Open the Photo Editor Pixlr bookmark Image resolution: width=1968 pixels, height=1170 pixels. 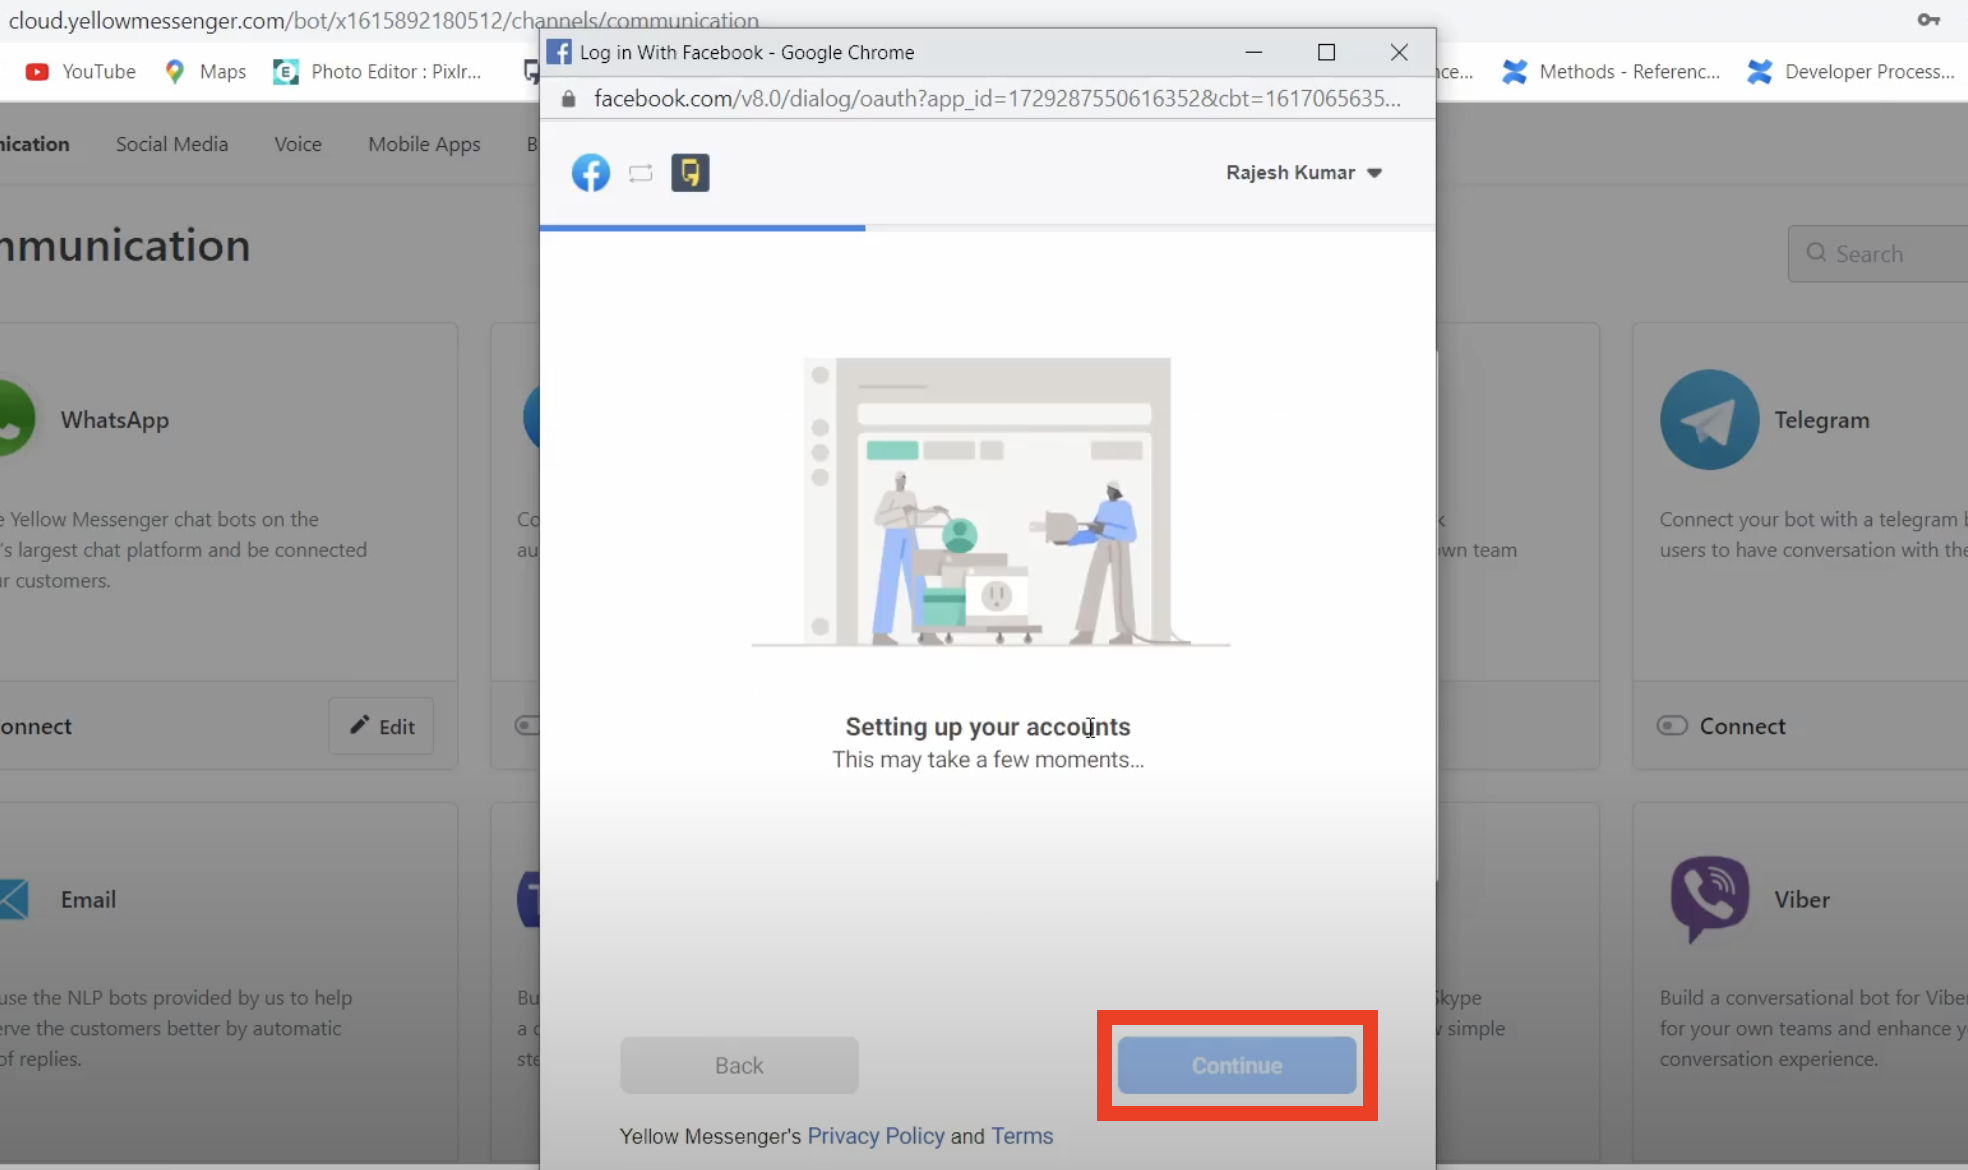pos(377,72)
